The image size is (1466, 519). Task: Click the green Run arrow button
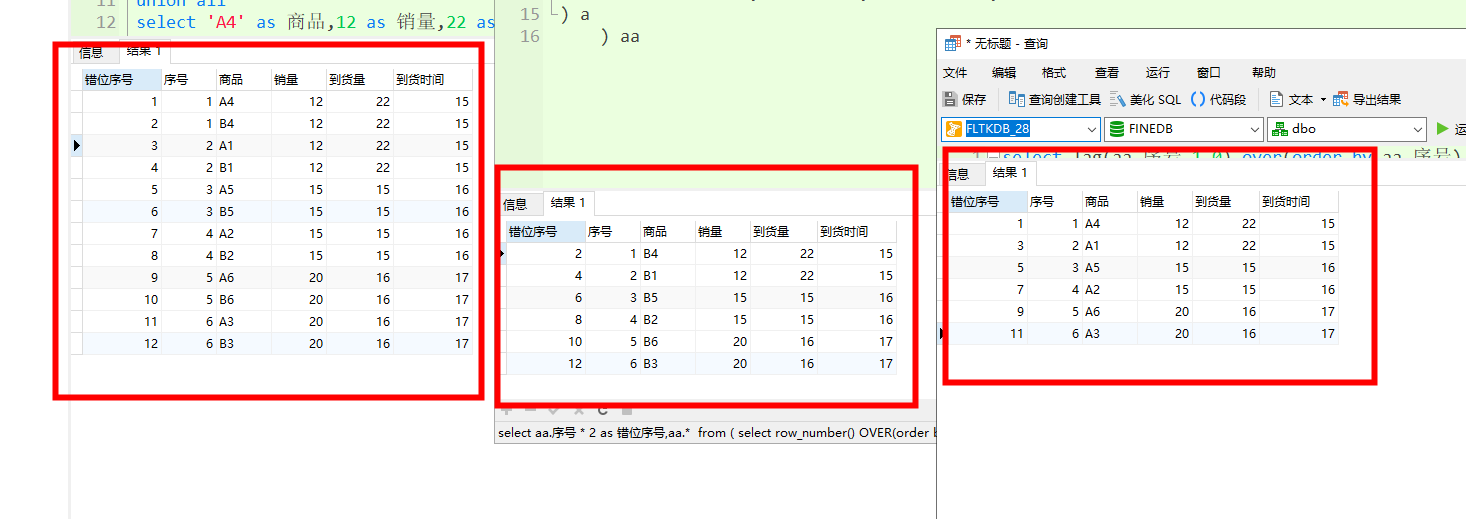1442,128
